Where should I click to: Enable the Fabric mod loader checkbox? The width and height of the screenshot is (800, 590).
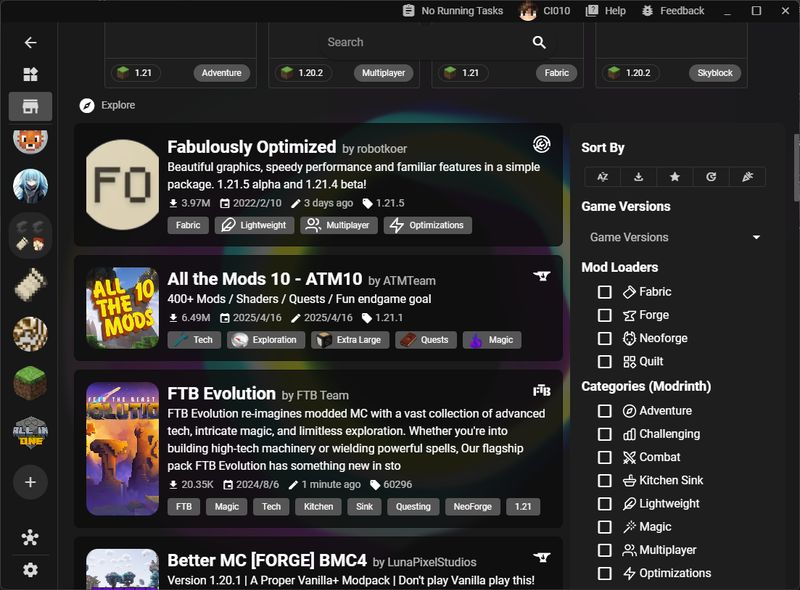[x=605, y=292]
